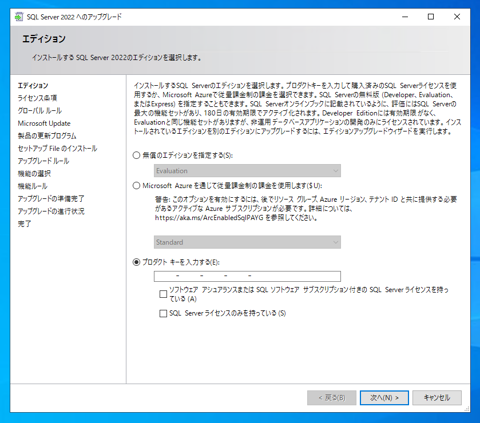Select Microsoft Update step in sidebar
The image size is (480, 423).
[x=44, y=123]
